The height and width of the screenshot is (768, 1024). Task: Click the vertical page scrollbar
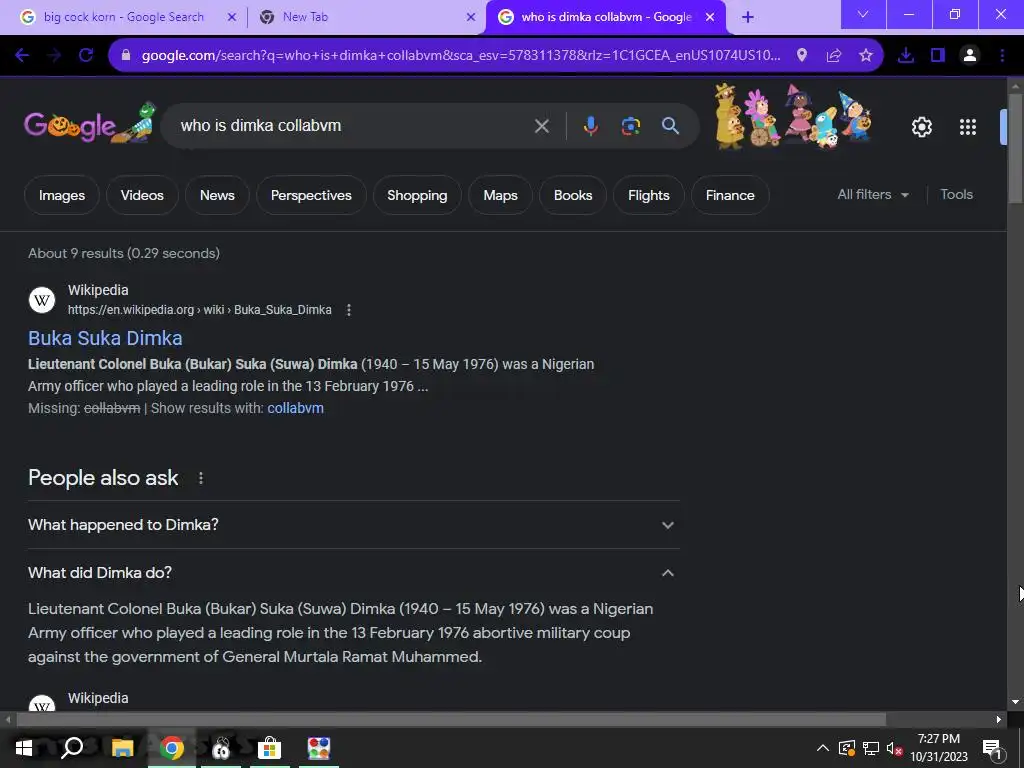pos(1015,150)
